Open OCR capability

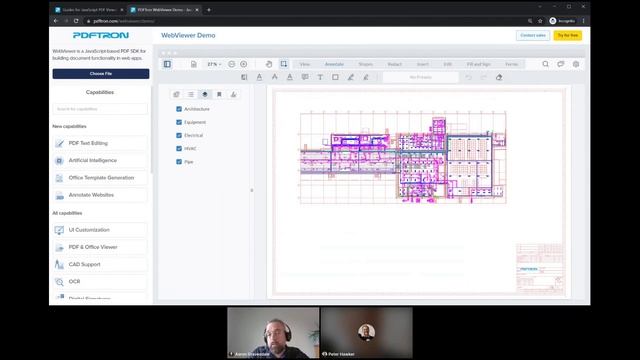pyautogui.click(x=100, y=282)
